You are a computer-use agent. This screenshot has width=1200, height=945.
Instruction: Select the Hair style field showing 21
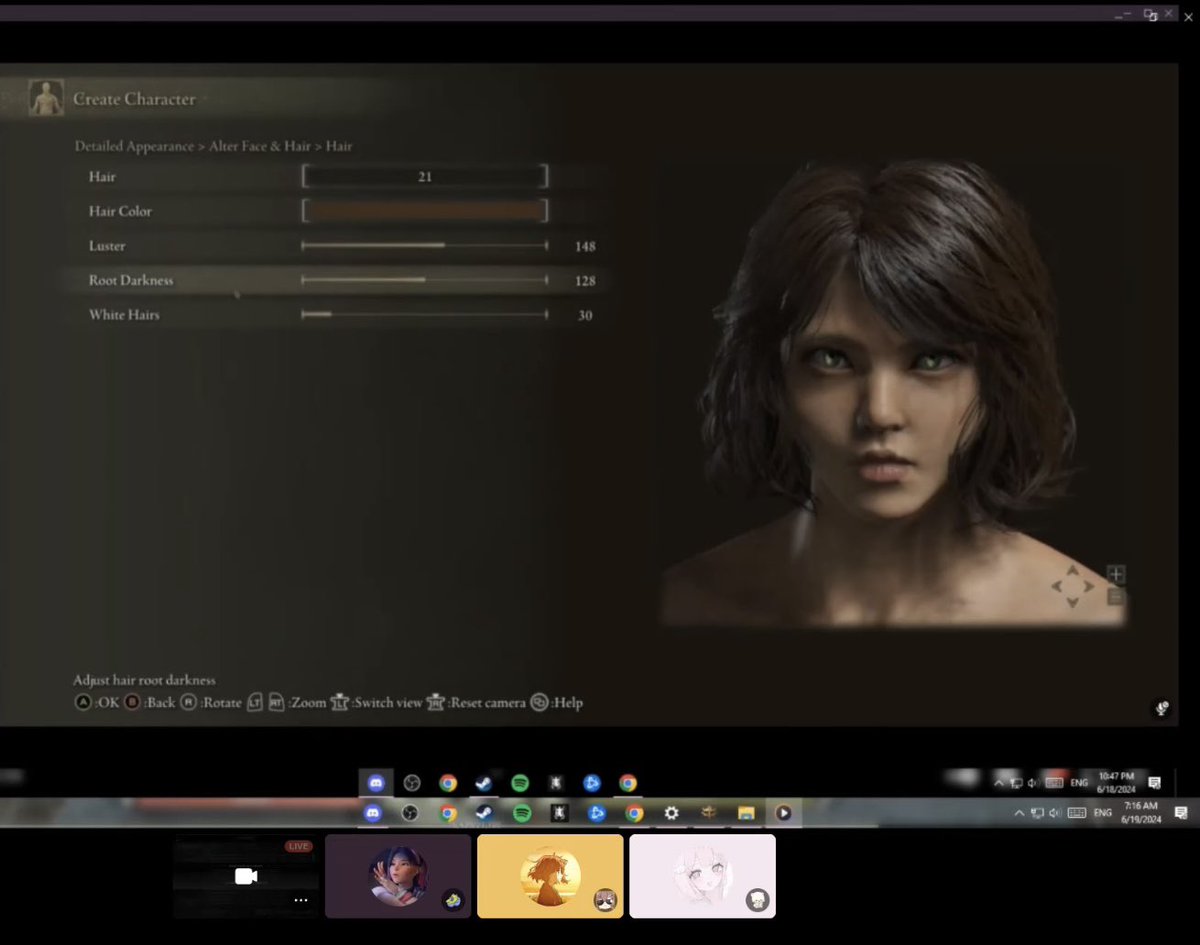click(425, 177)
